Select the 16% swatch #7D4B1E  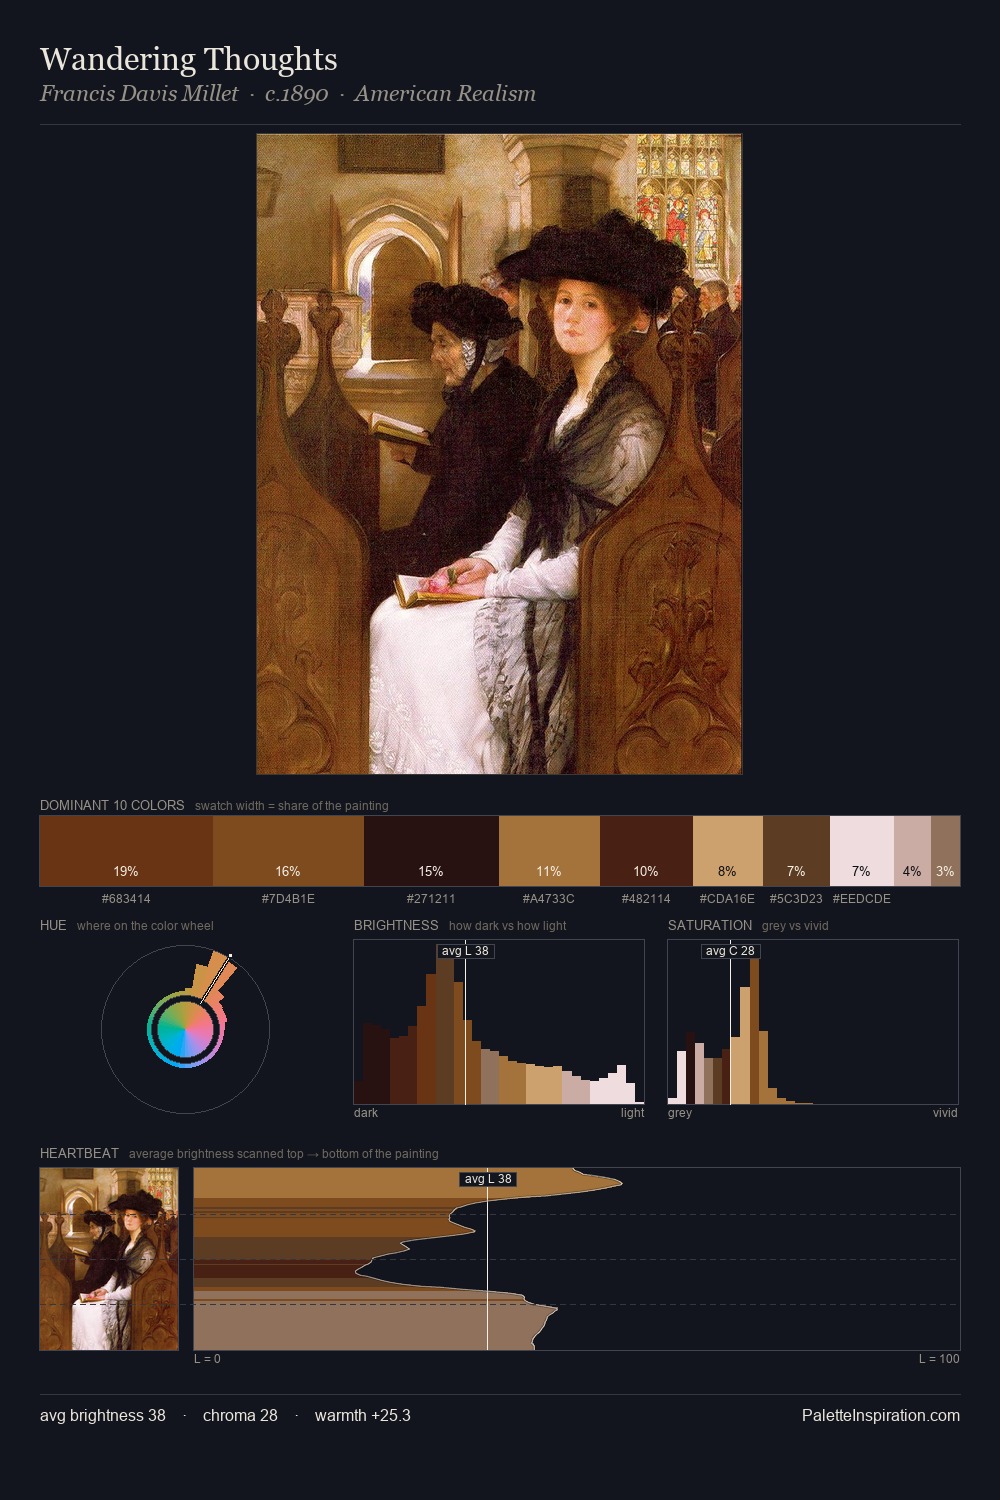(x=288, y=851)
